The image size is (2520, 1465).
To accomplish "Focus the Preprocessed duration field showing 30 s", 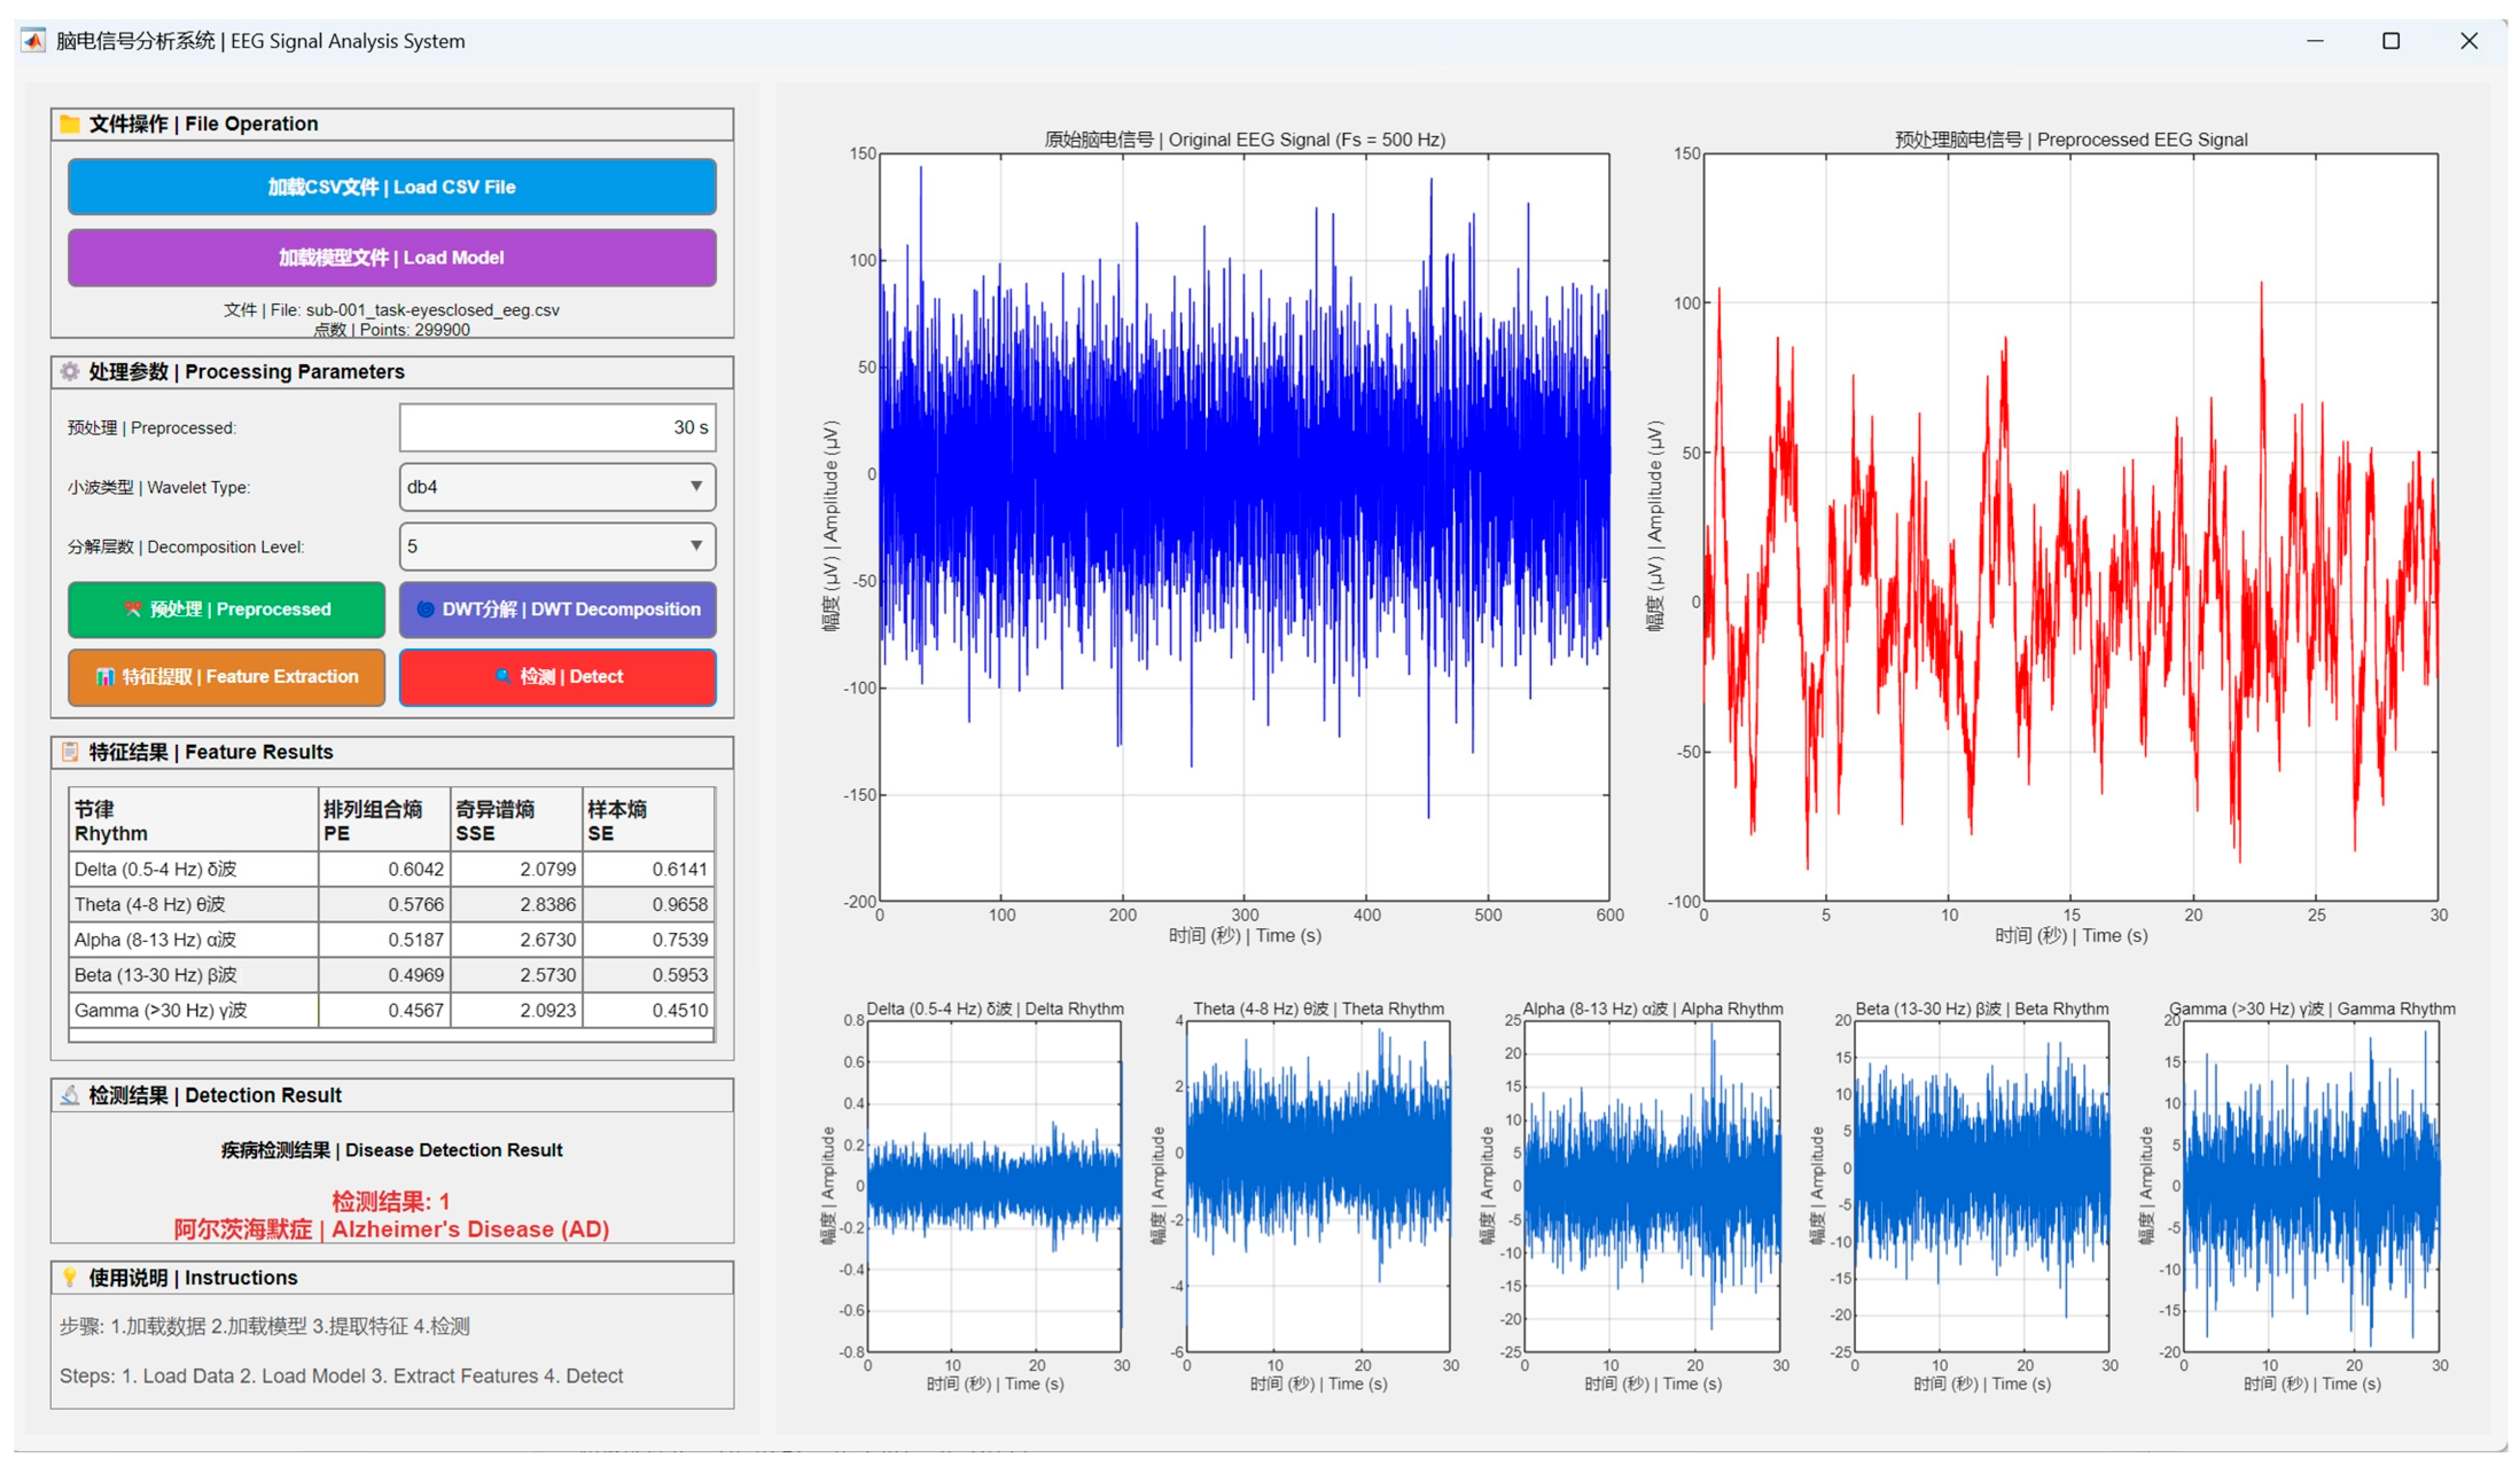I will (x=557, y=428).
